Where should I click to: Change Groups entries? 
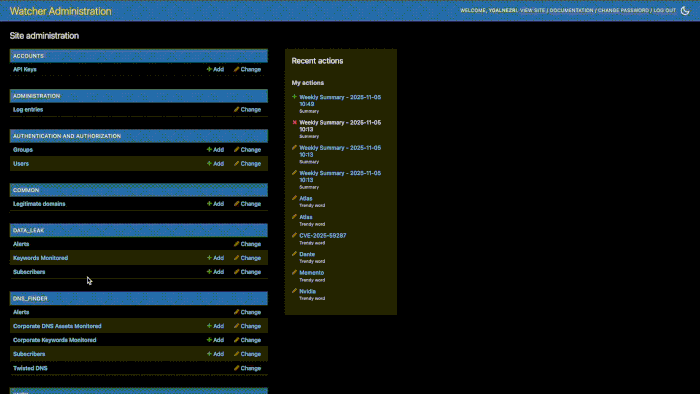pyautogui.click(x=247, y=149)
